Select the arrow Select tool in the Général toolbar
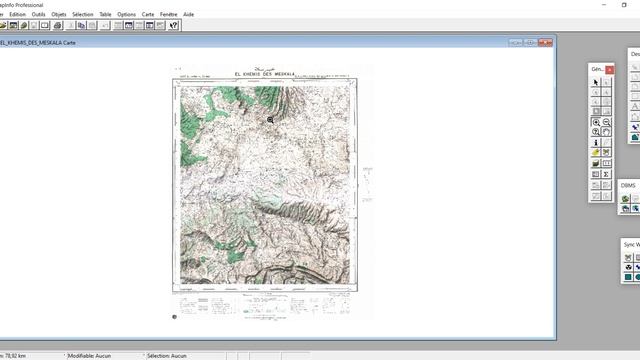 596,82
